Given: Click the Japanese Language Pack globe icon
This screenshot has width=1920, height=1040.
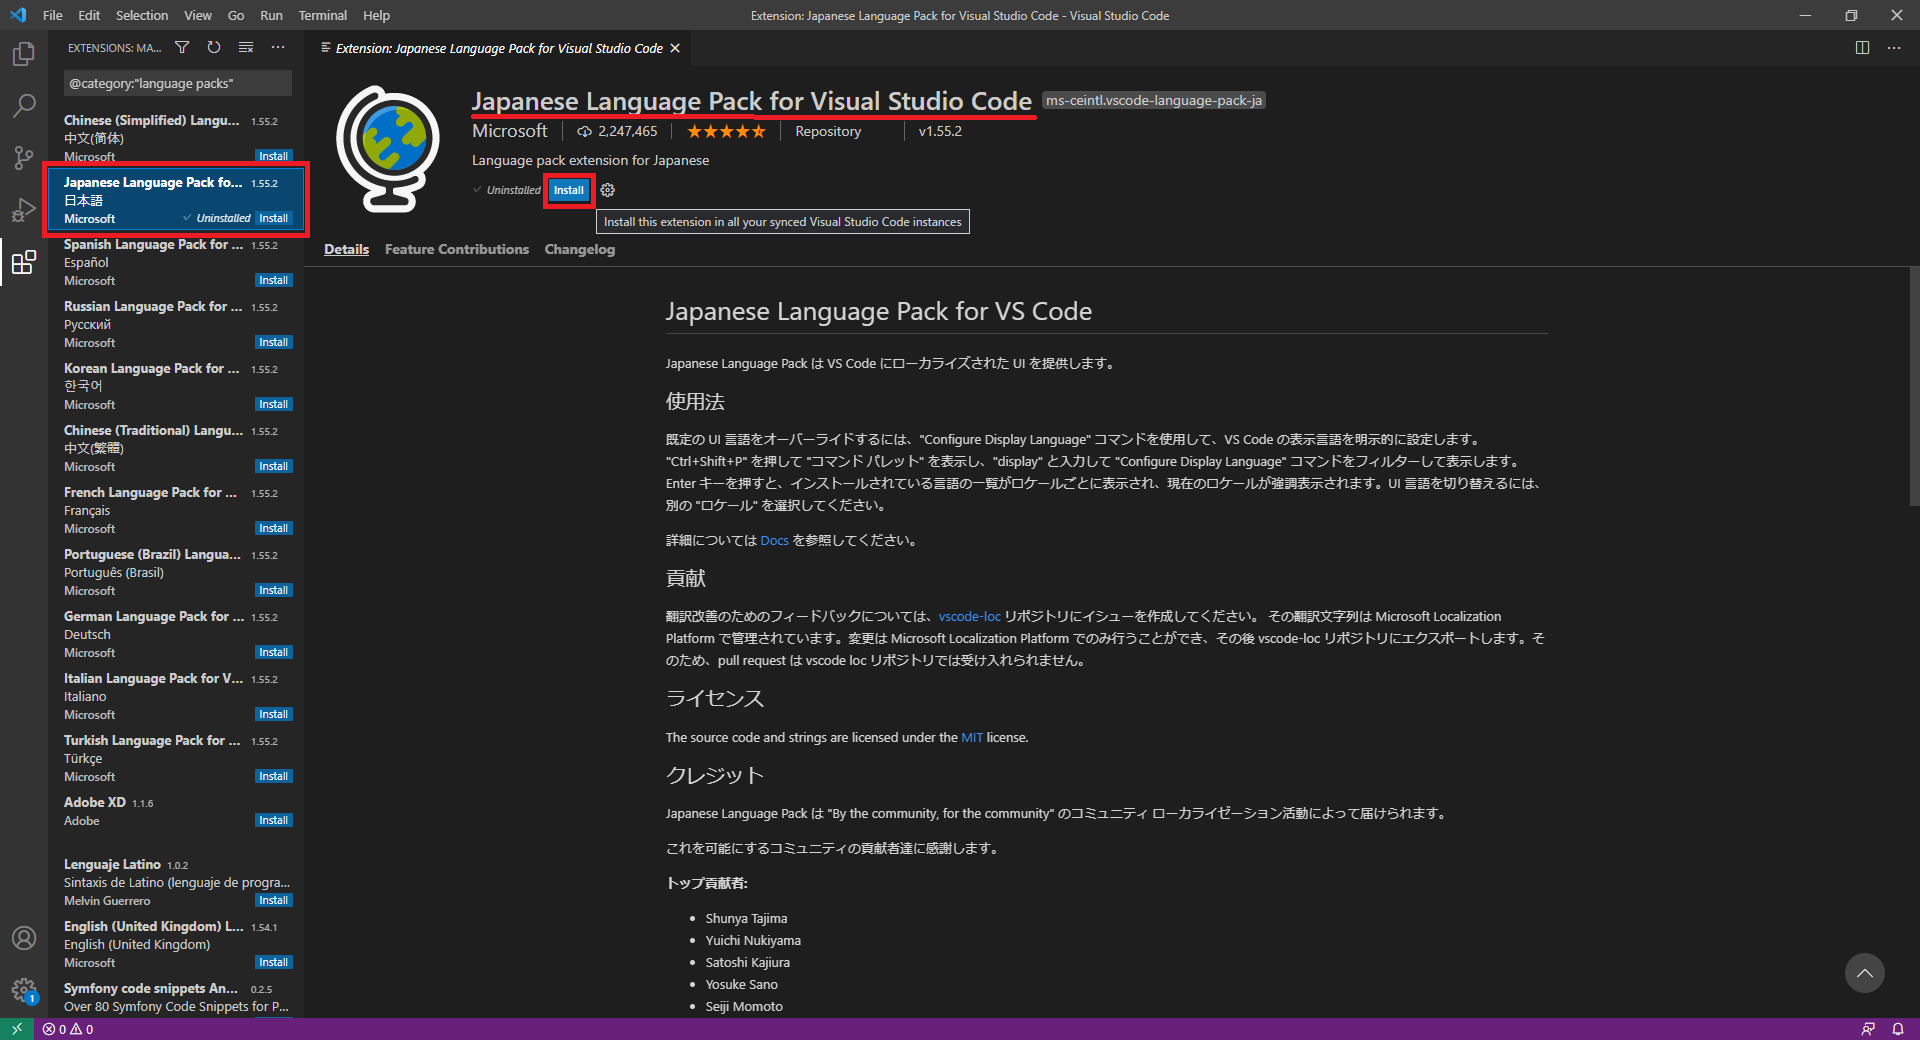Looking at the screenshot, I should point(388,148).
